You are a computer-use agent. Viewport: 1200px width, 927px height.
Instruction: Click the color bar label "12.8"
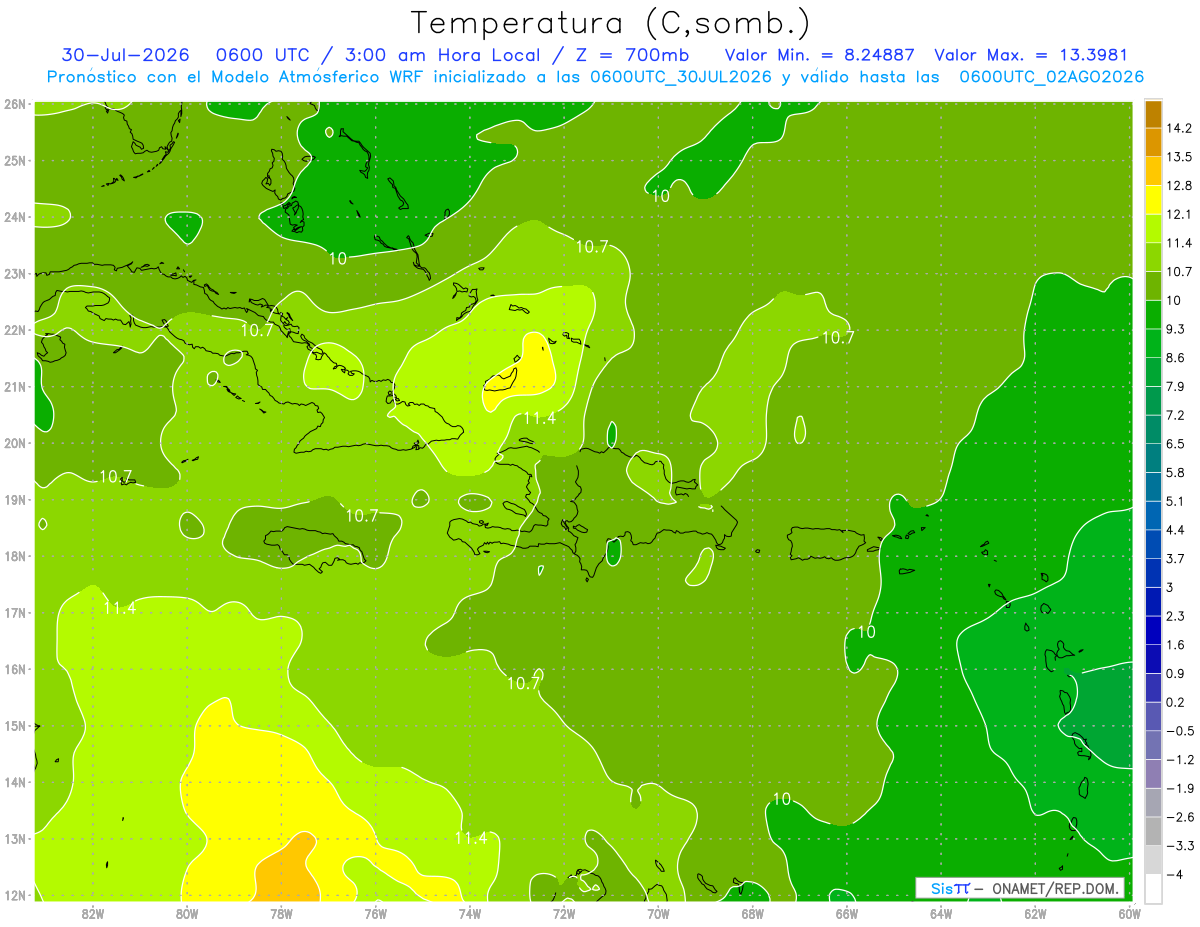[1179, 186]
